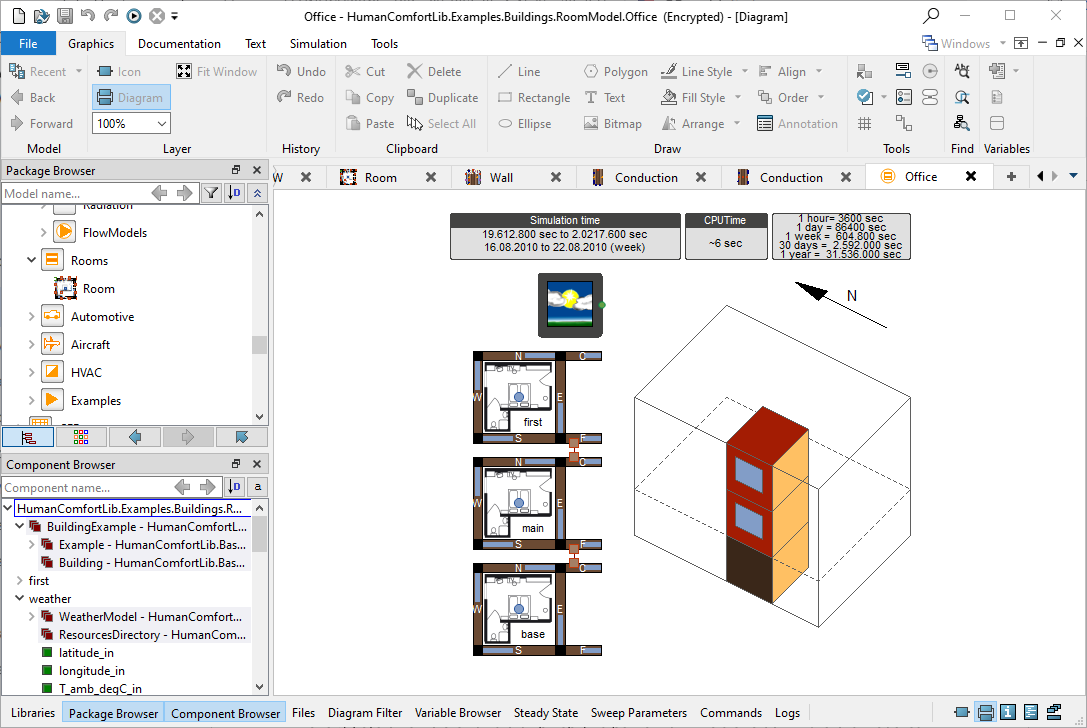1087x728 pixels.
Task: Toggle the Diagram layer view
Action: (131, 97)
